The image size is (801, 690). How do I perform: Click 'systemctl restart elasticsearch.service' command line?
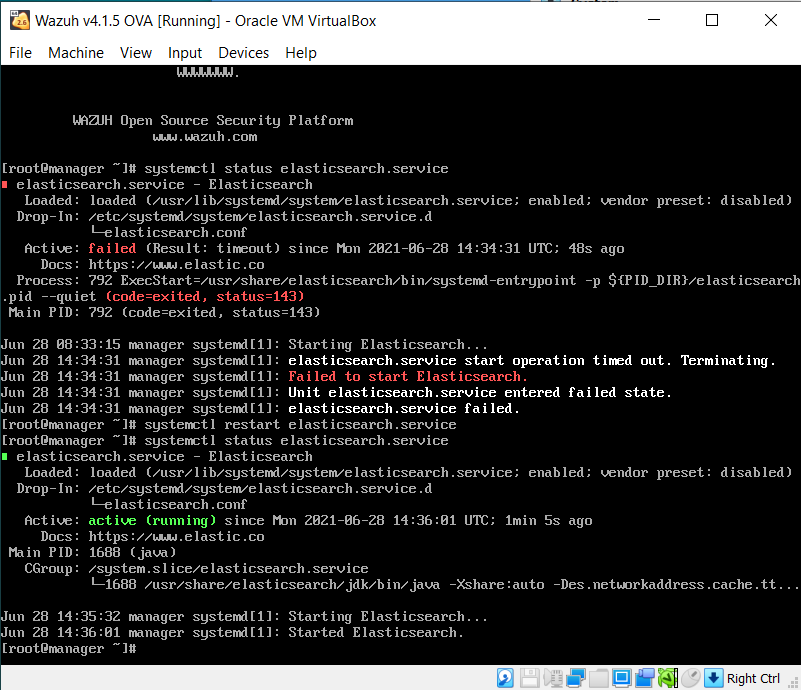pos(300,424)
